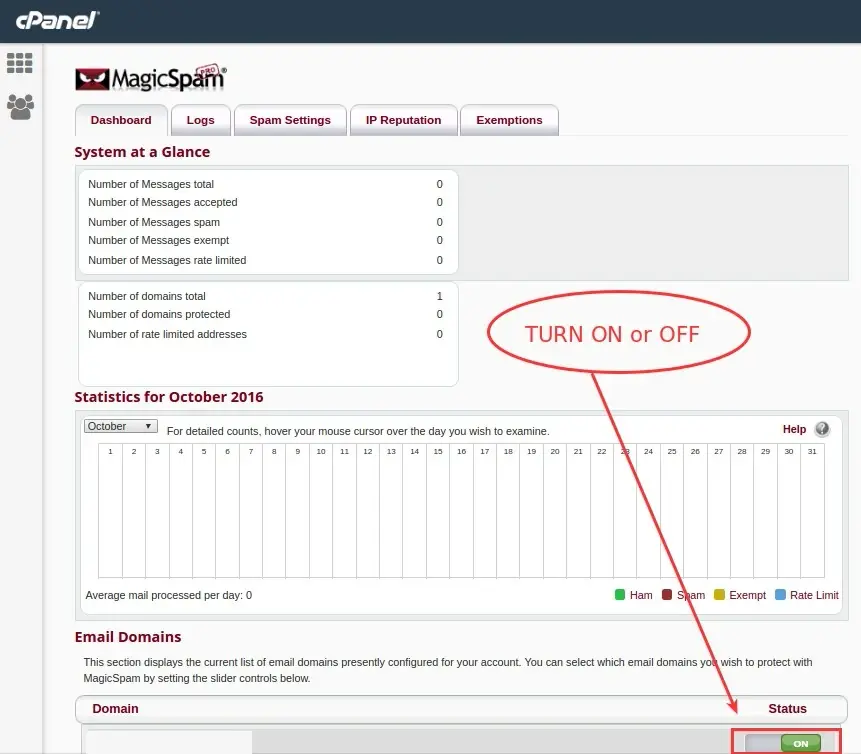Click 'Number of domains total' row
The image size is (861, 754).
(x=266, y=296)
